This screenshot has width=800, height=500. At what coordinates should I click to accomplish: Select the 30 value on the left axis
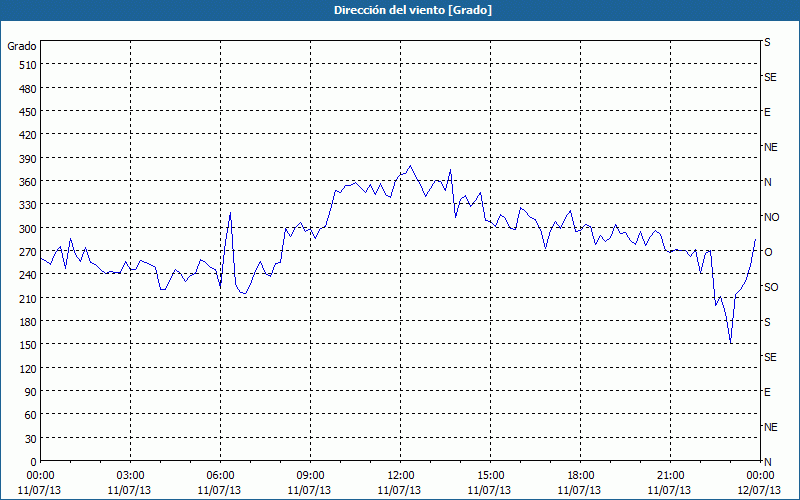point(31,439)
